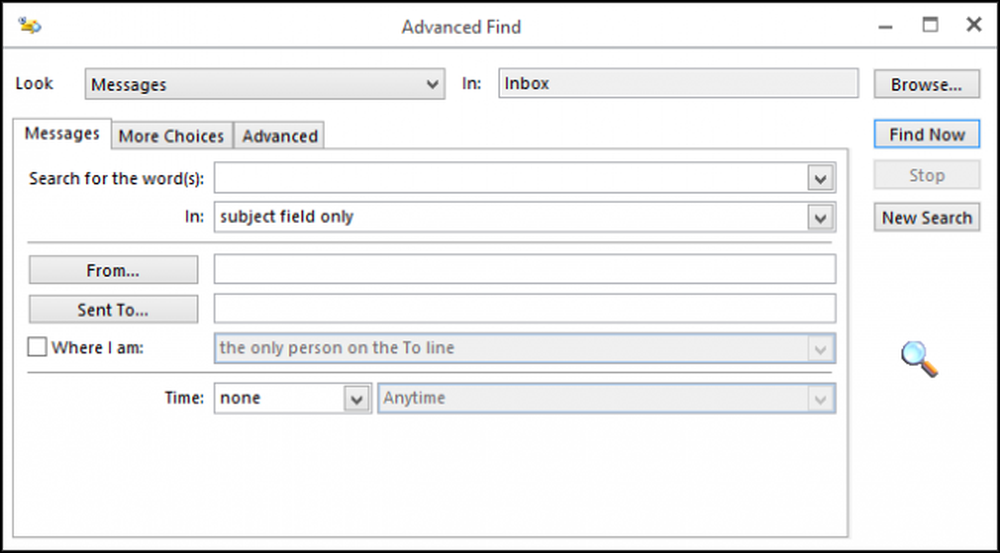
Task: Switch to the Advanced tab
Action: tap(280, 136)
